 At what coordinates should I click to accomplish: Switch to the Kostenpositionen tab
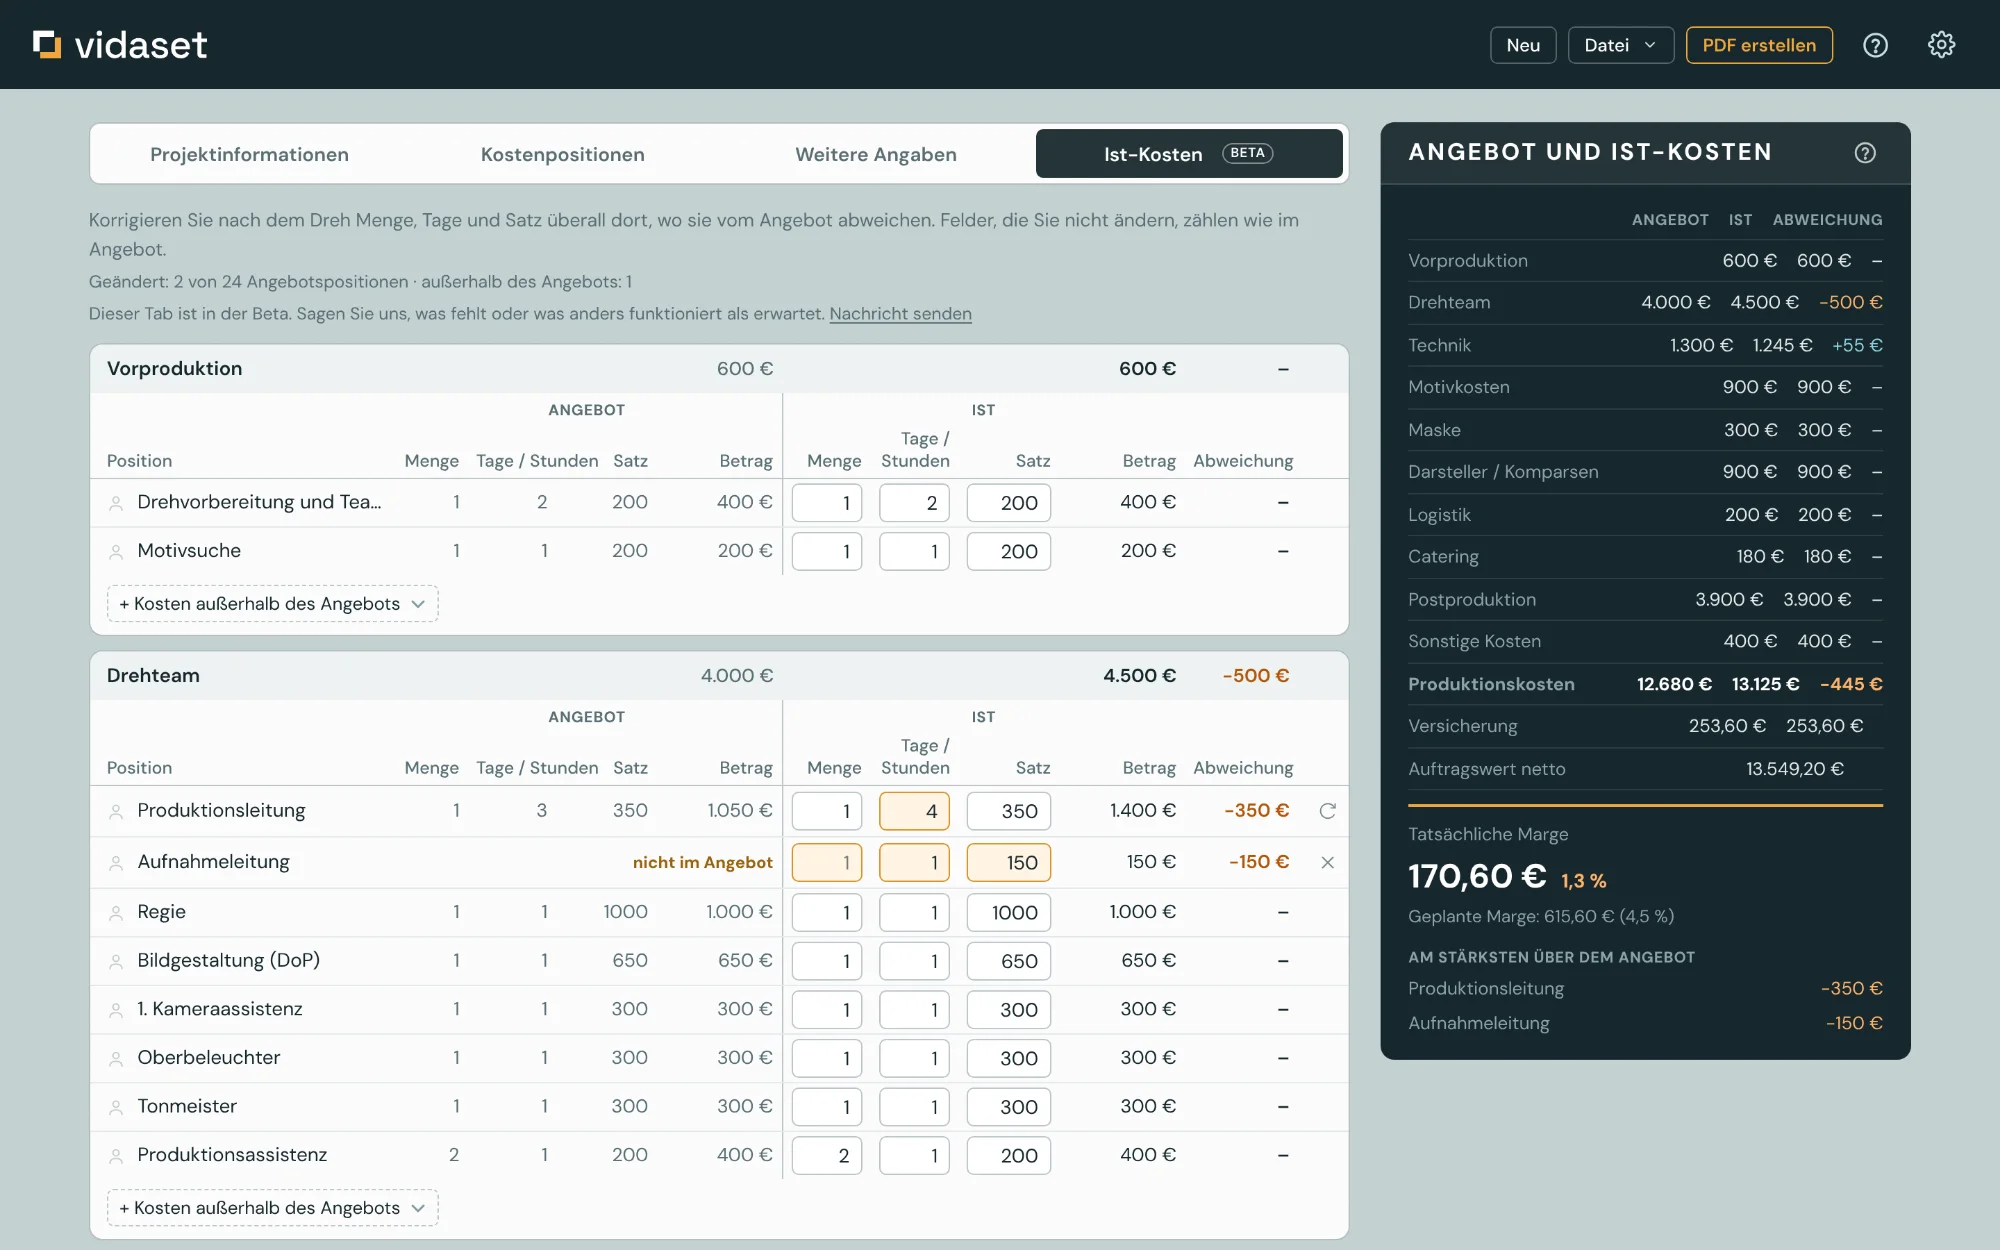(x=562, y=154)
